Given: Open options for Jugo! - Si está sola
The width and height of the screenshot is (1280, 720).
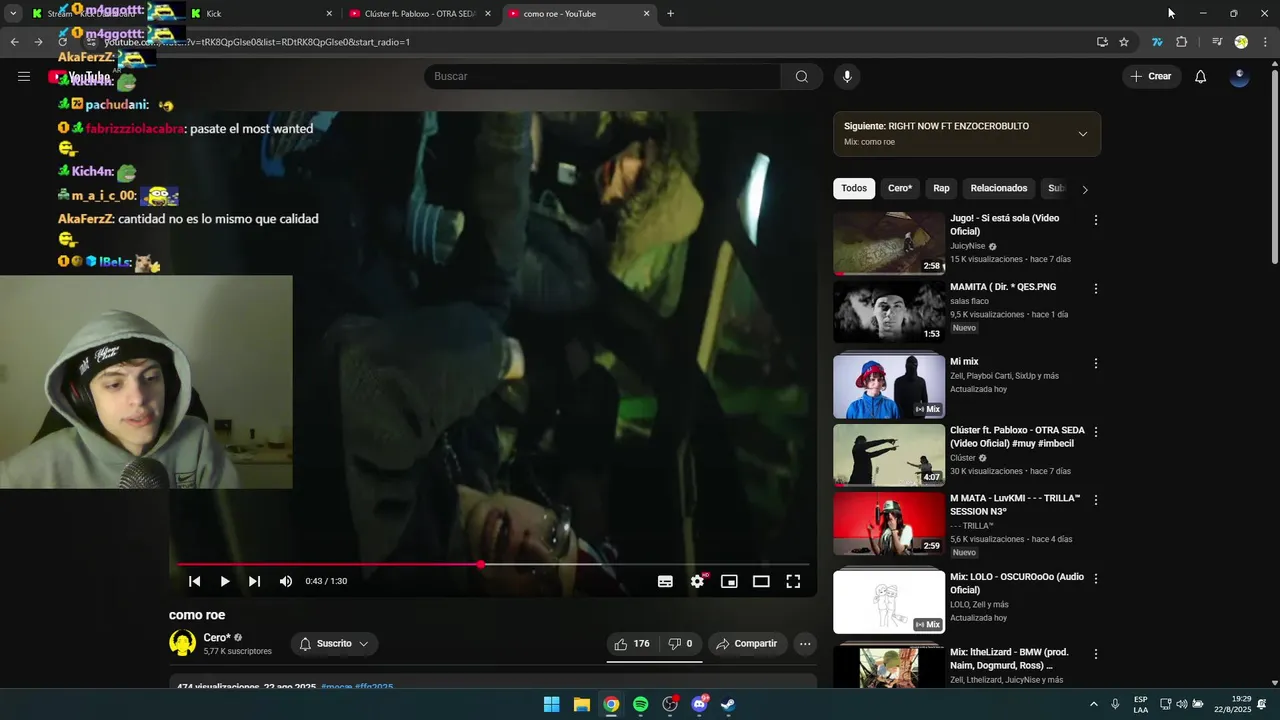Looking at the screenshot, I should tap(1096, 220).
